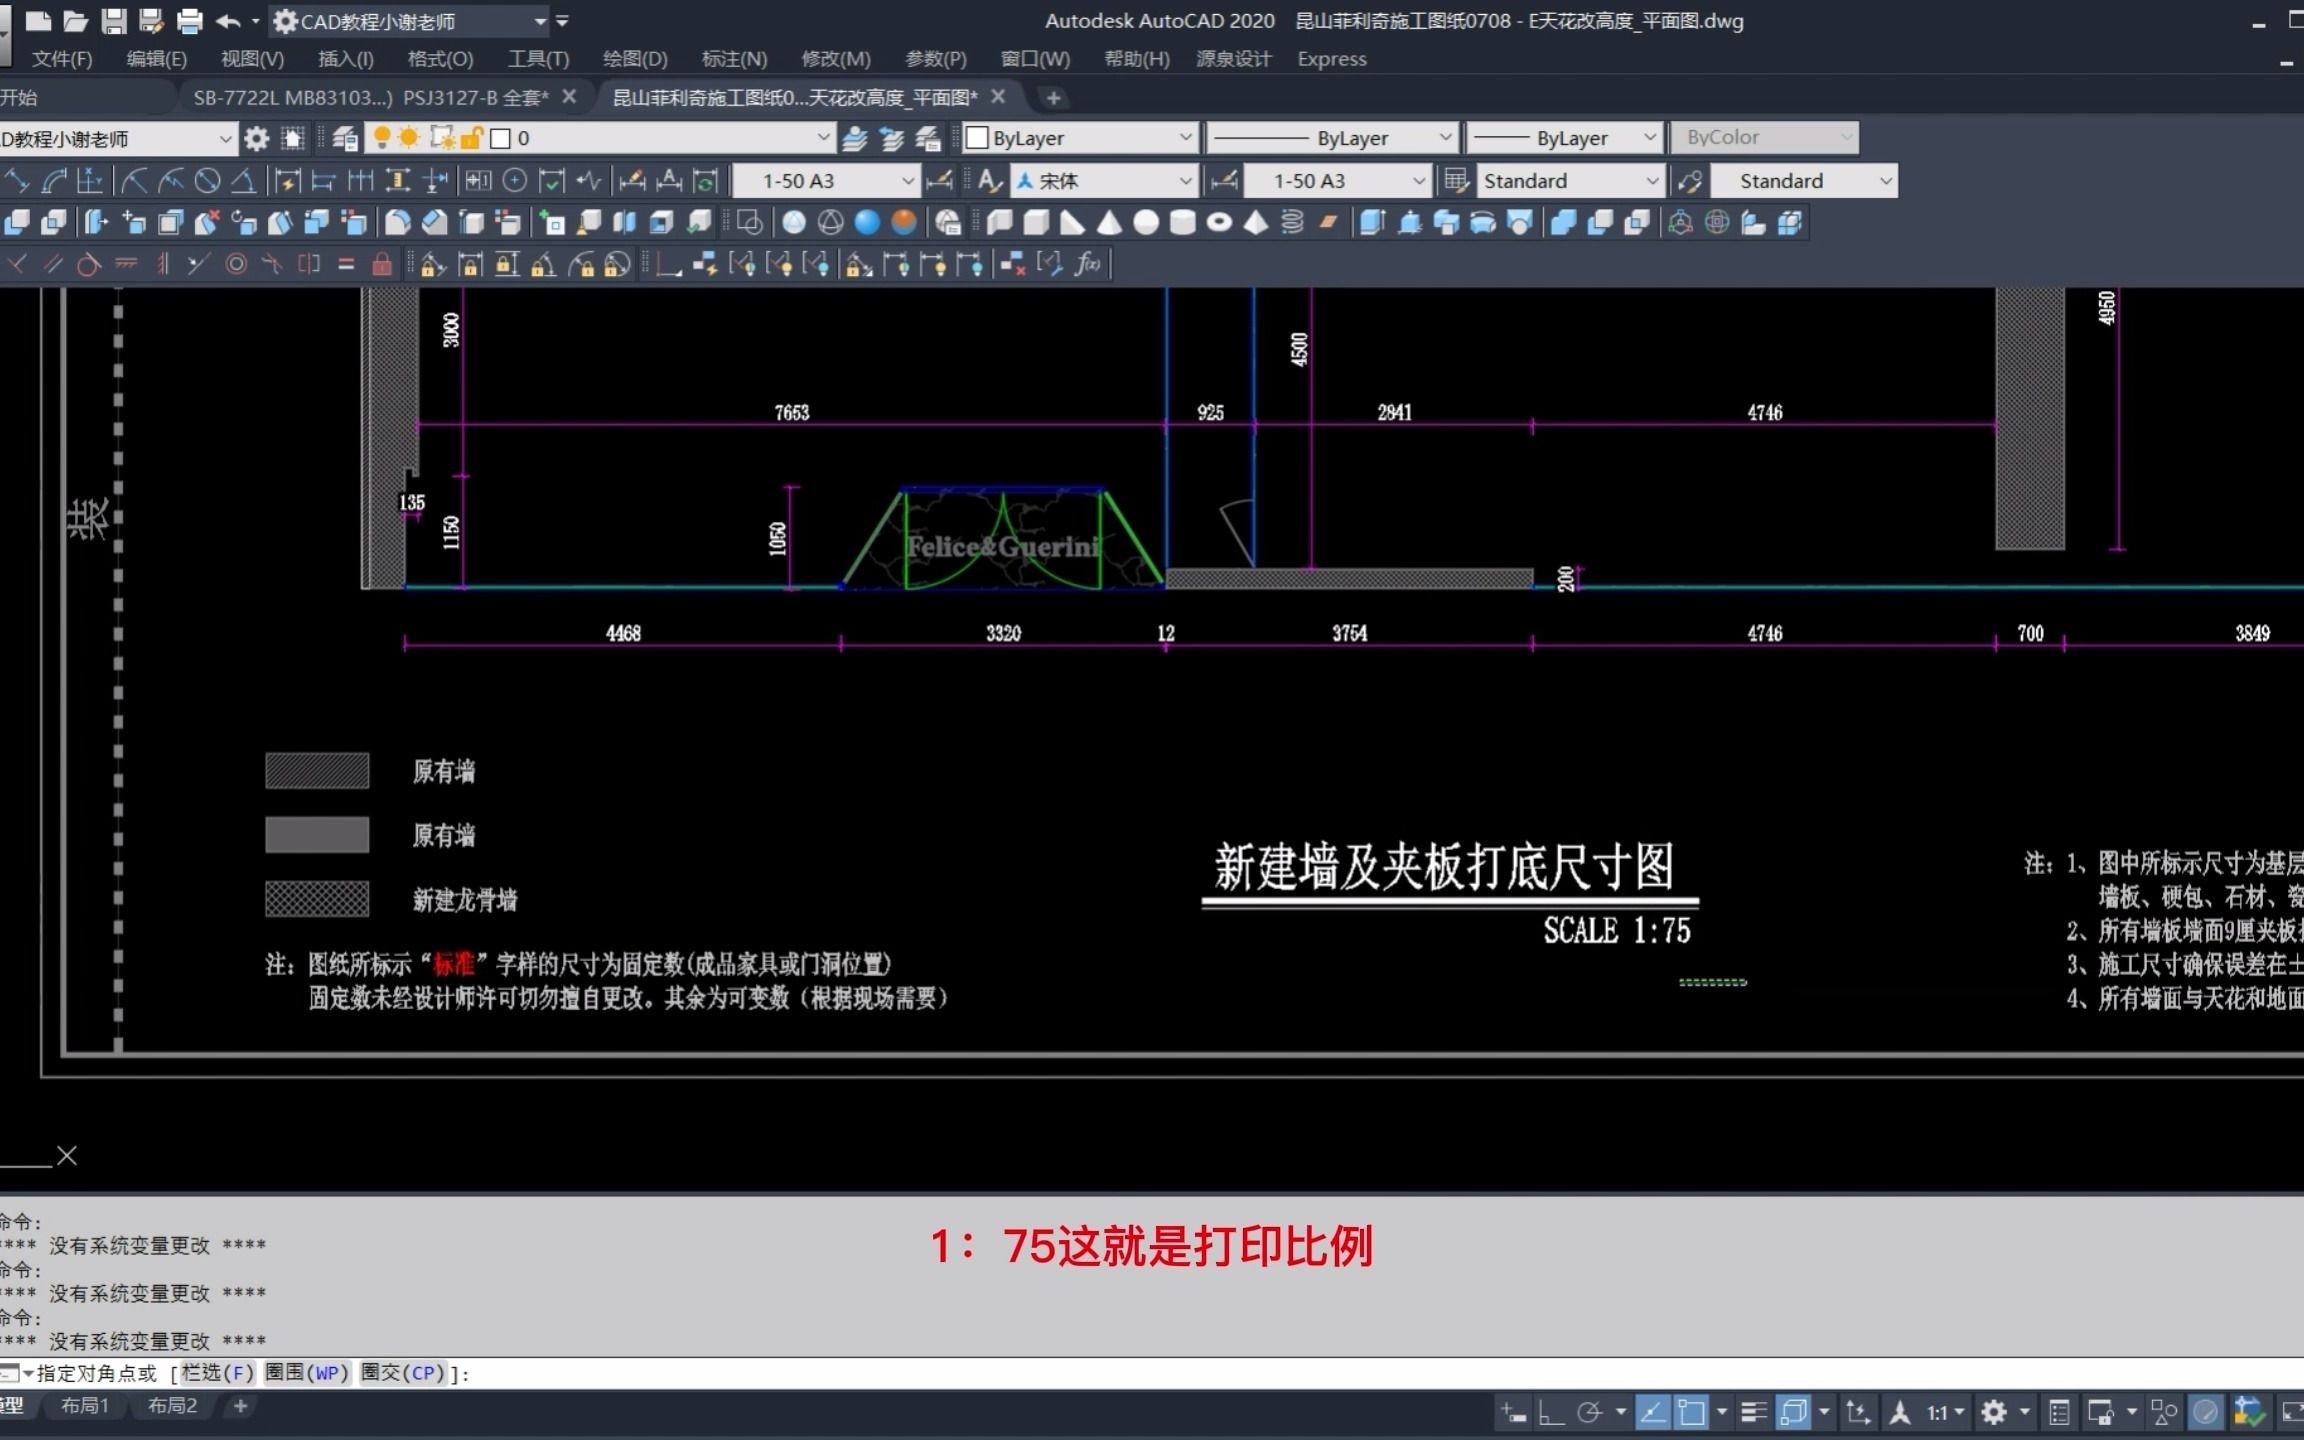Click the new drawing tab plus button
The height and width of the screenshot is (1440, 2304).
pyautogui.click(x=1053, y=98)
